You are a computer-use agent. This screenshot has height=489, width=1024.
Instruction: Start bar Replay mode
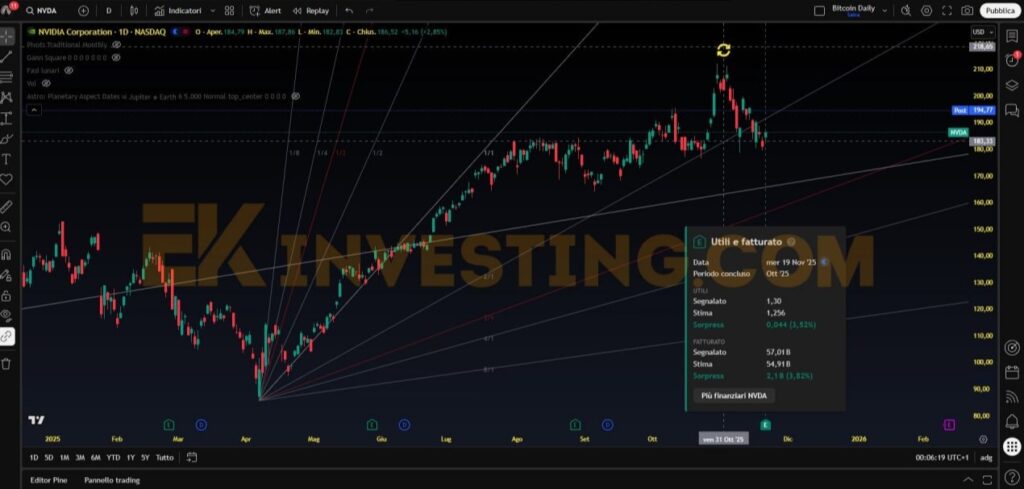click(x=311, y=10)
